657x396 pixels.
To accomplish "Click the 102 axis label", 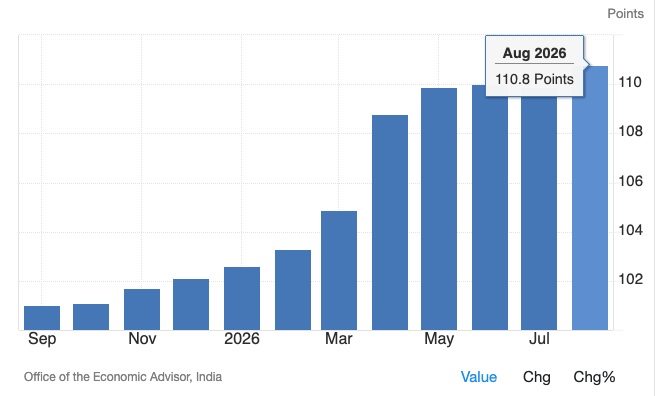I will pos(630,279).
